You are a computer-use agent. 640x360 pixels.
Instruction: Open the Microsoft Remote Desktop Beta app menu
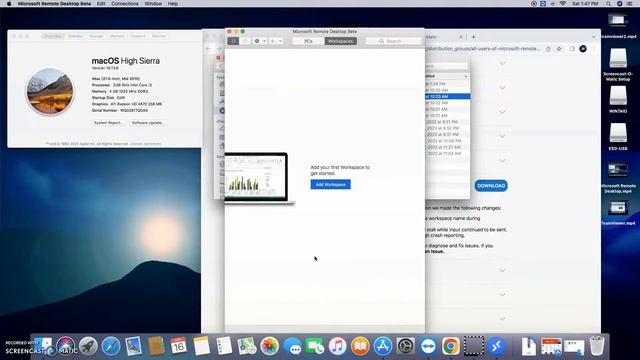tap(54, 4)
